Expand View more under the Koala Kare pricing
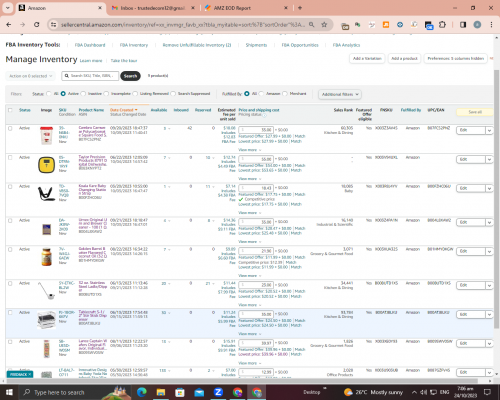This screenshot has height=400, width=500. point(250,213)
